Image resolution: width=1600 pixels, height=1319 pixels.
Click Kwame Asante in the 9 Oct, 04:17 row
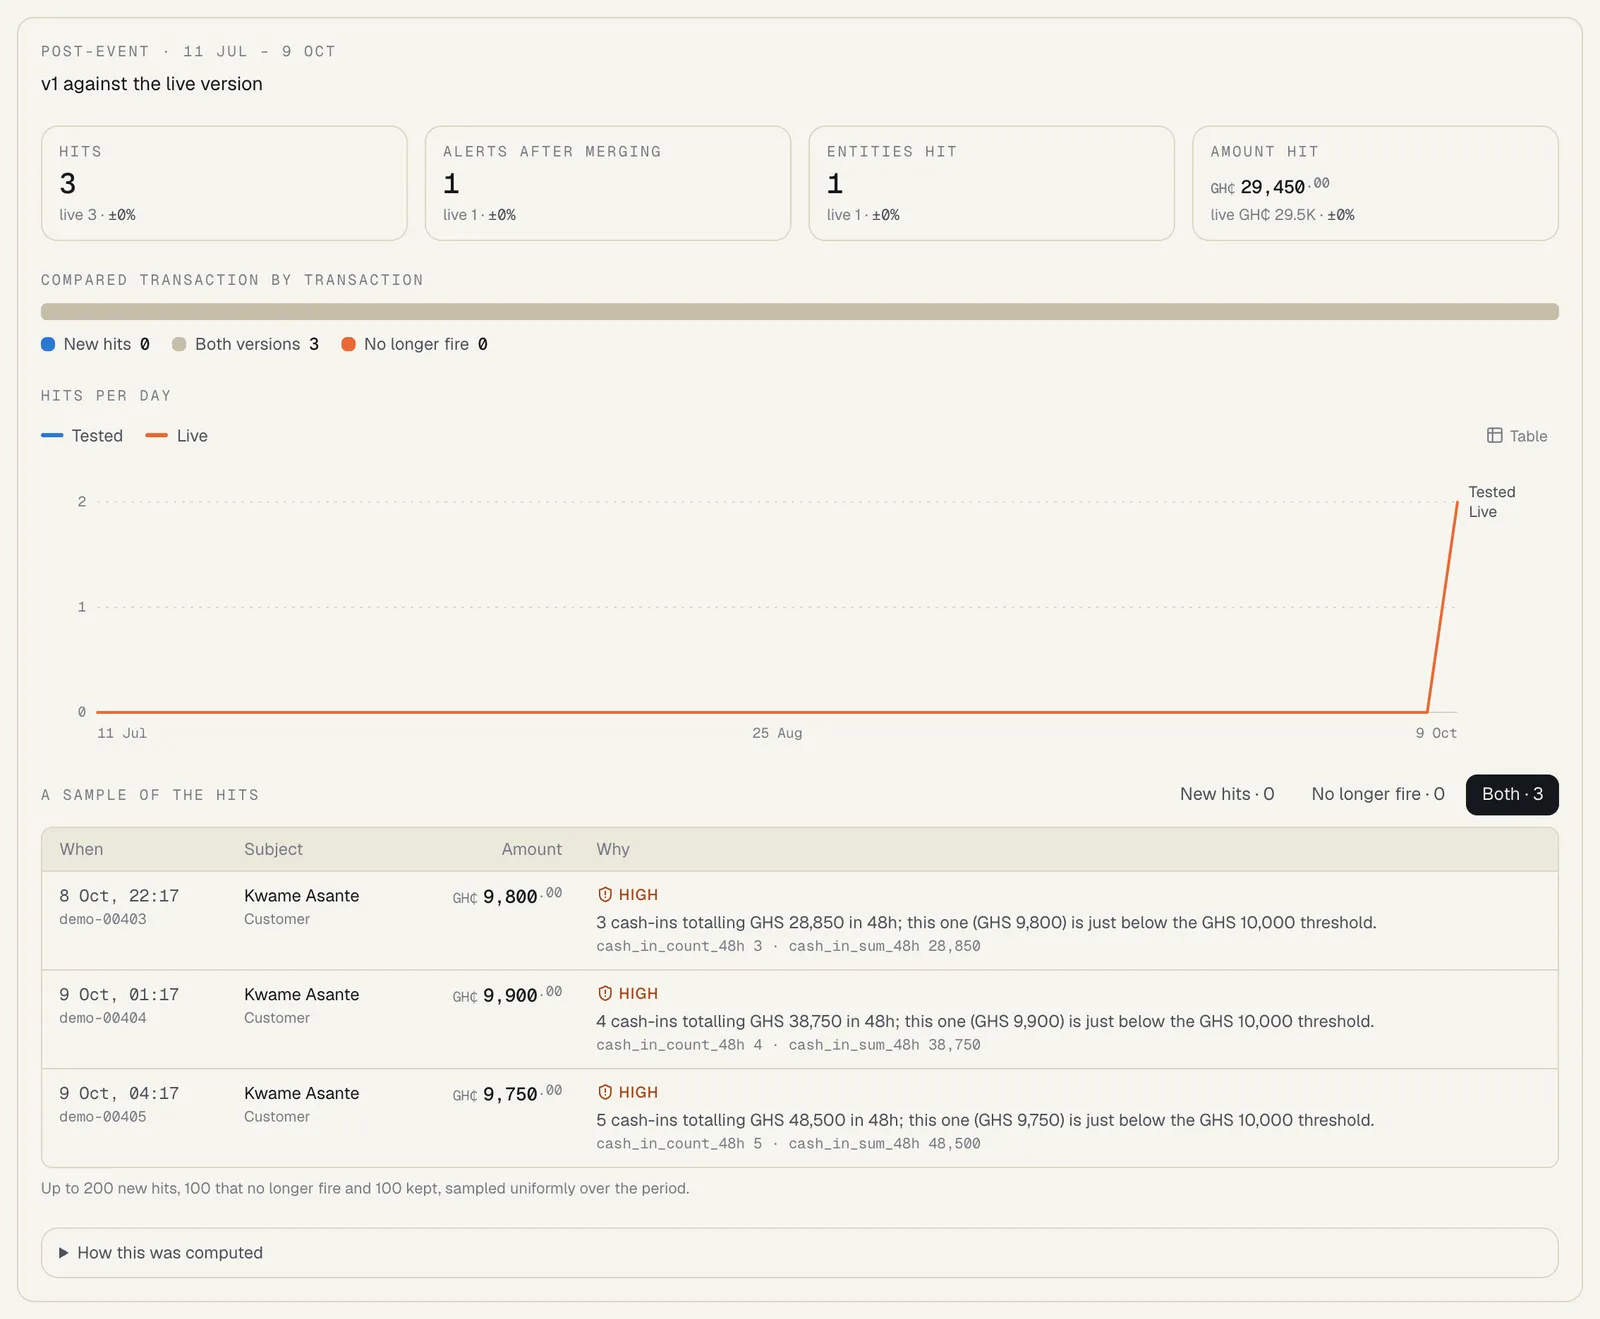coord(301,1094)
